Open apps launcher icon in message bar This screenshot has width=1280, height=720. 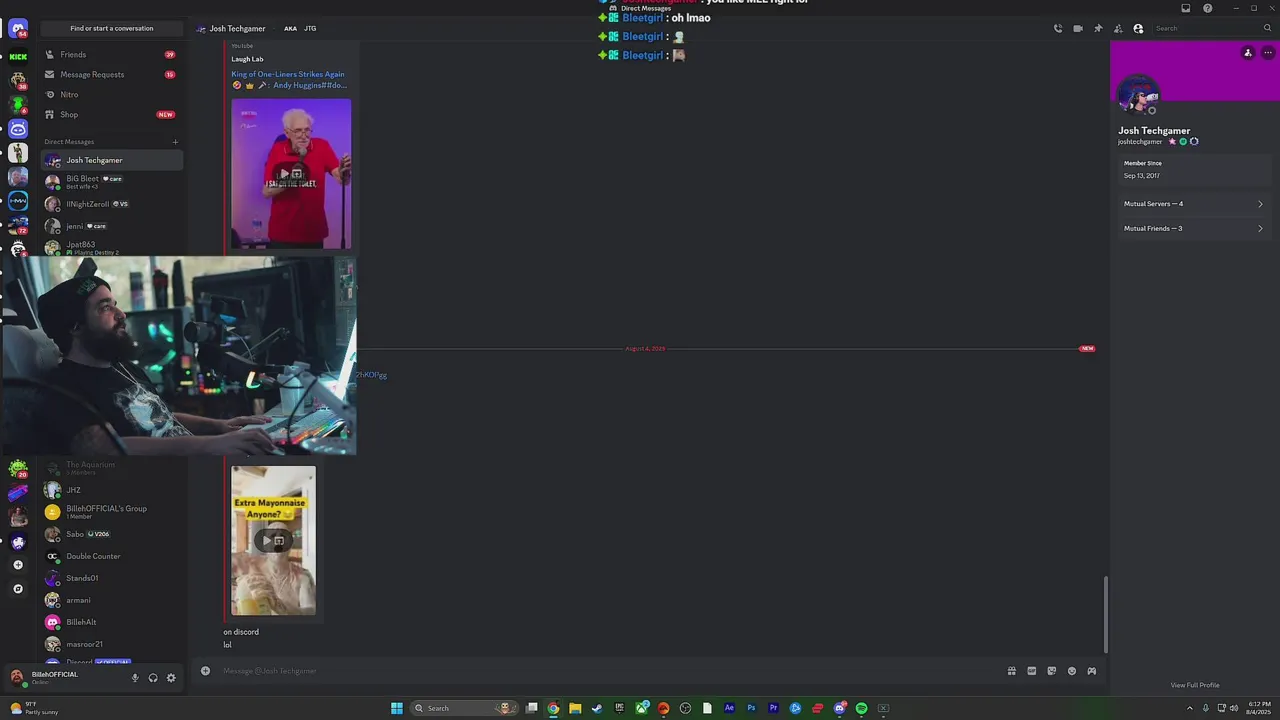pyautogui.click(x=1092, y=671)
